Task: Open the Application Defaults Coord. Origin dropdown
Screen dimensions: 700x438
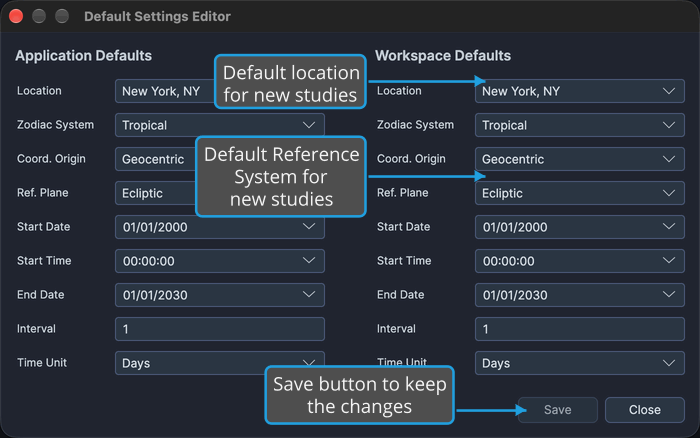Action: [x=155, y=159]
